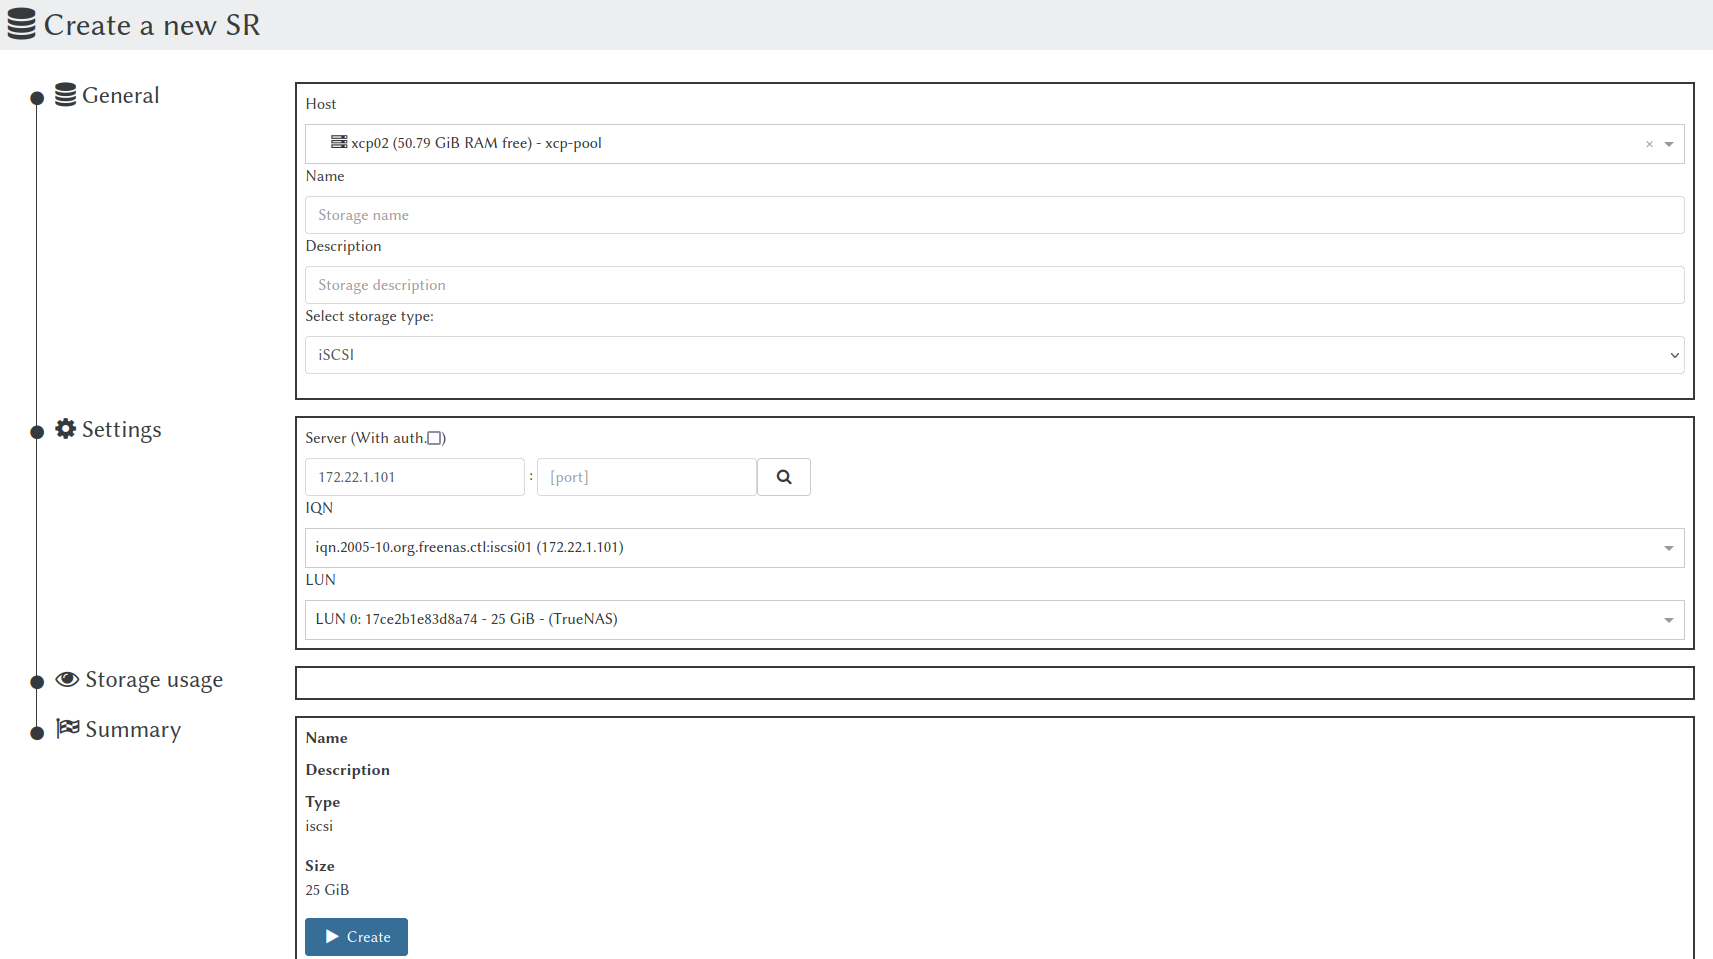The width and height of the screenshot is (1713, 959).
Task: Click the play icon inside the Create button
Action: (x=333, y=936)
